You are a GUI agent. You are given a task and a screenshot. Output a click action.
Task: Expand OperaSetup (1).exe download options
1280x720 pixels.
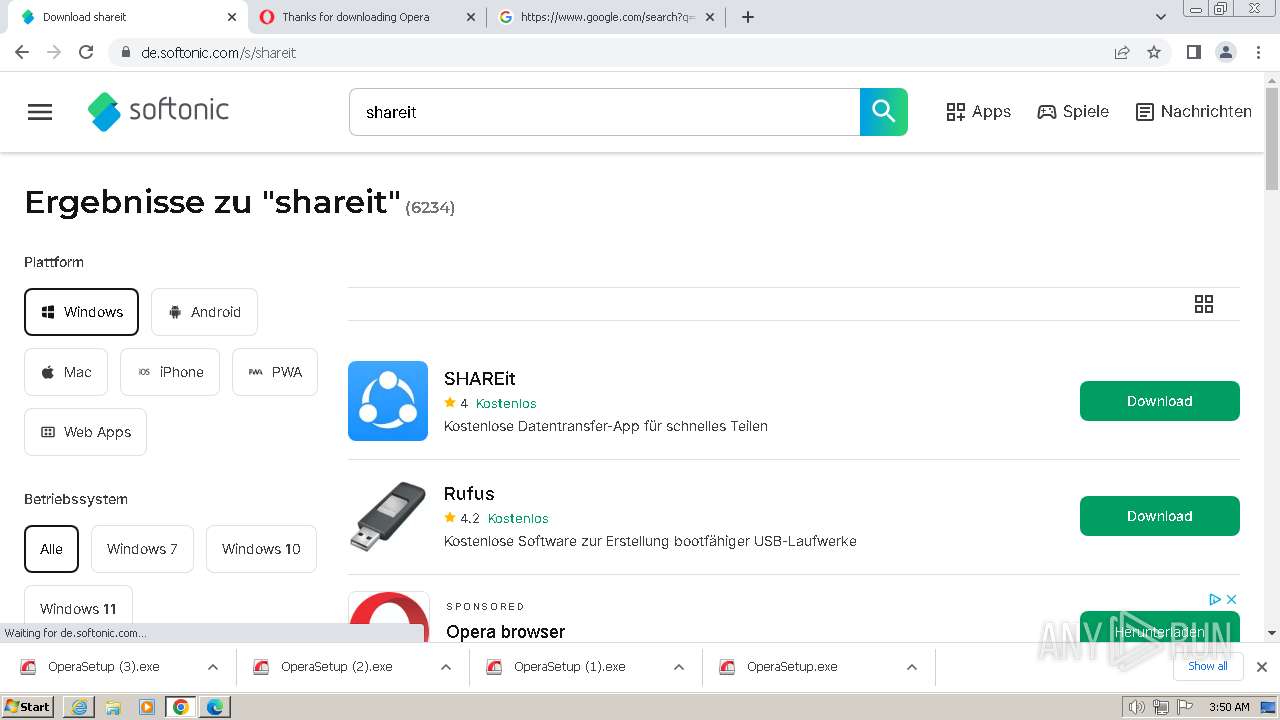click(679, 667)
